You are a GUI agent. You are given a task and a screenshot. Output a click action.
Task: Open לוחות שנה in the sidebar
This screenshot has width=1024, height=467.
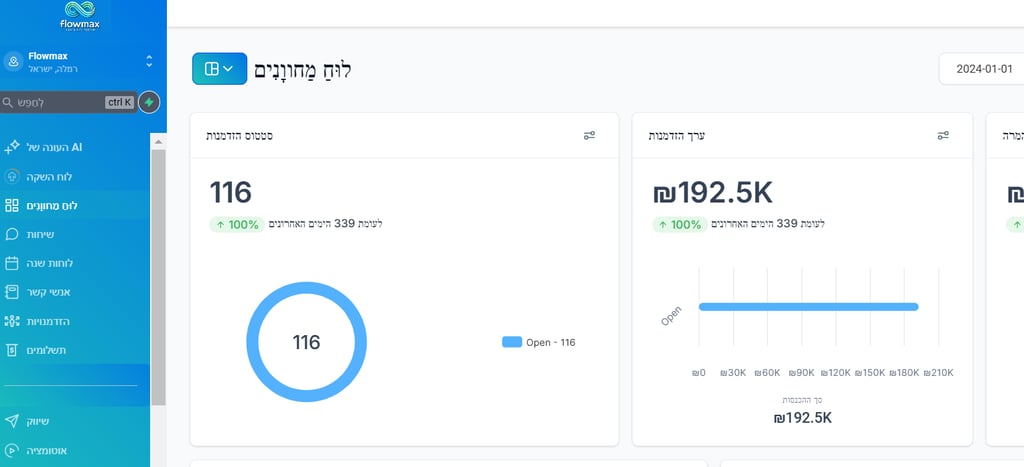(50, 263)
